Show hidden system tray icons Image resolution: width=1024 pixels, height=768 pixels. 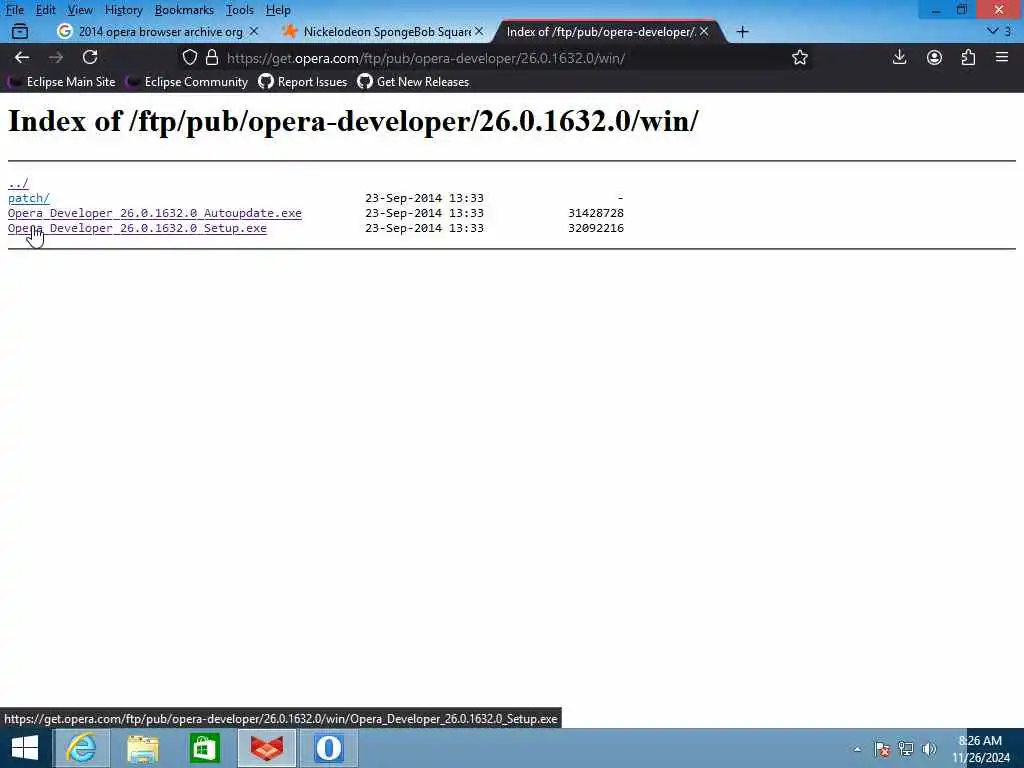(x=857, y=749)
